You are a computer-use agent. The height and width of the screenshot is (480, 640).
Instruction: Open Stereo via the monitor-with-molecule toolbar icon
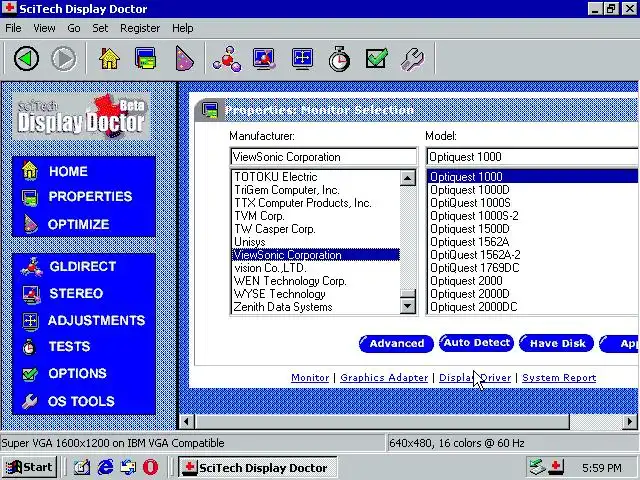(264, 59)
